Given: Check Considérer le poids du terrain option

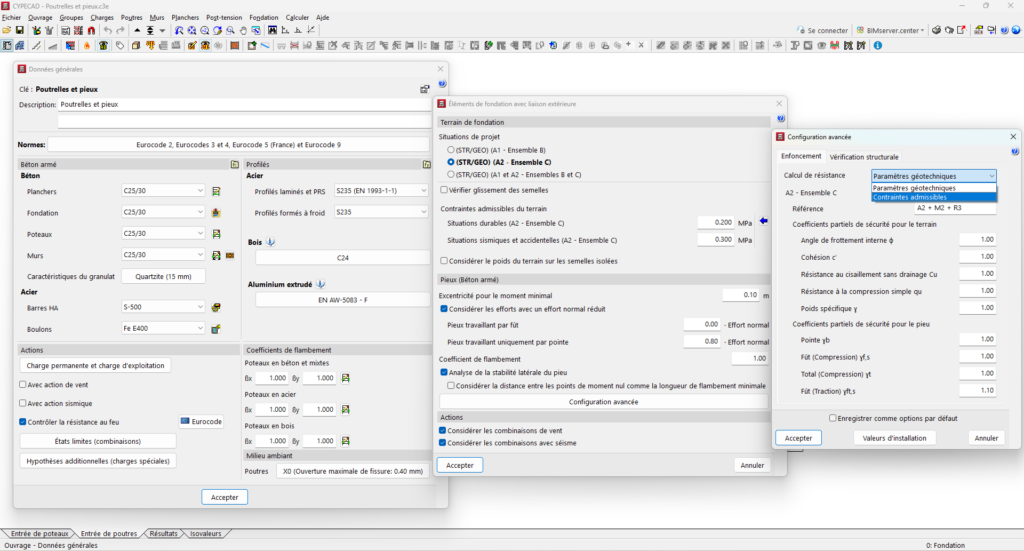Looking at the screenshot, I should coord(444,260).
